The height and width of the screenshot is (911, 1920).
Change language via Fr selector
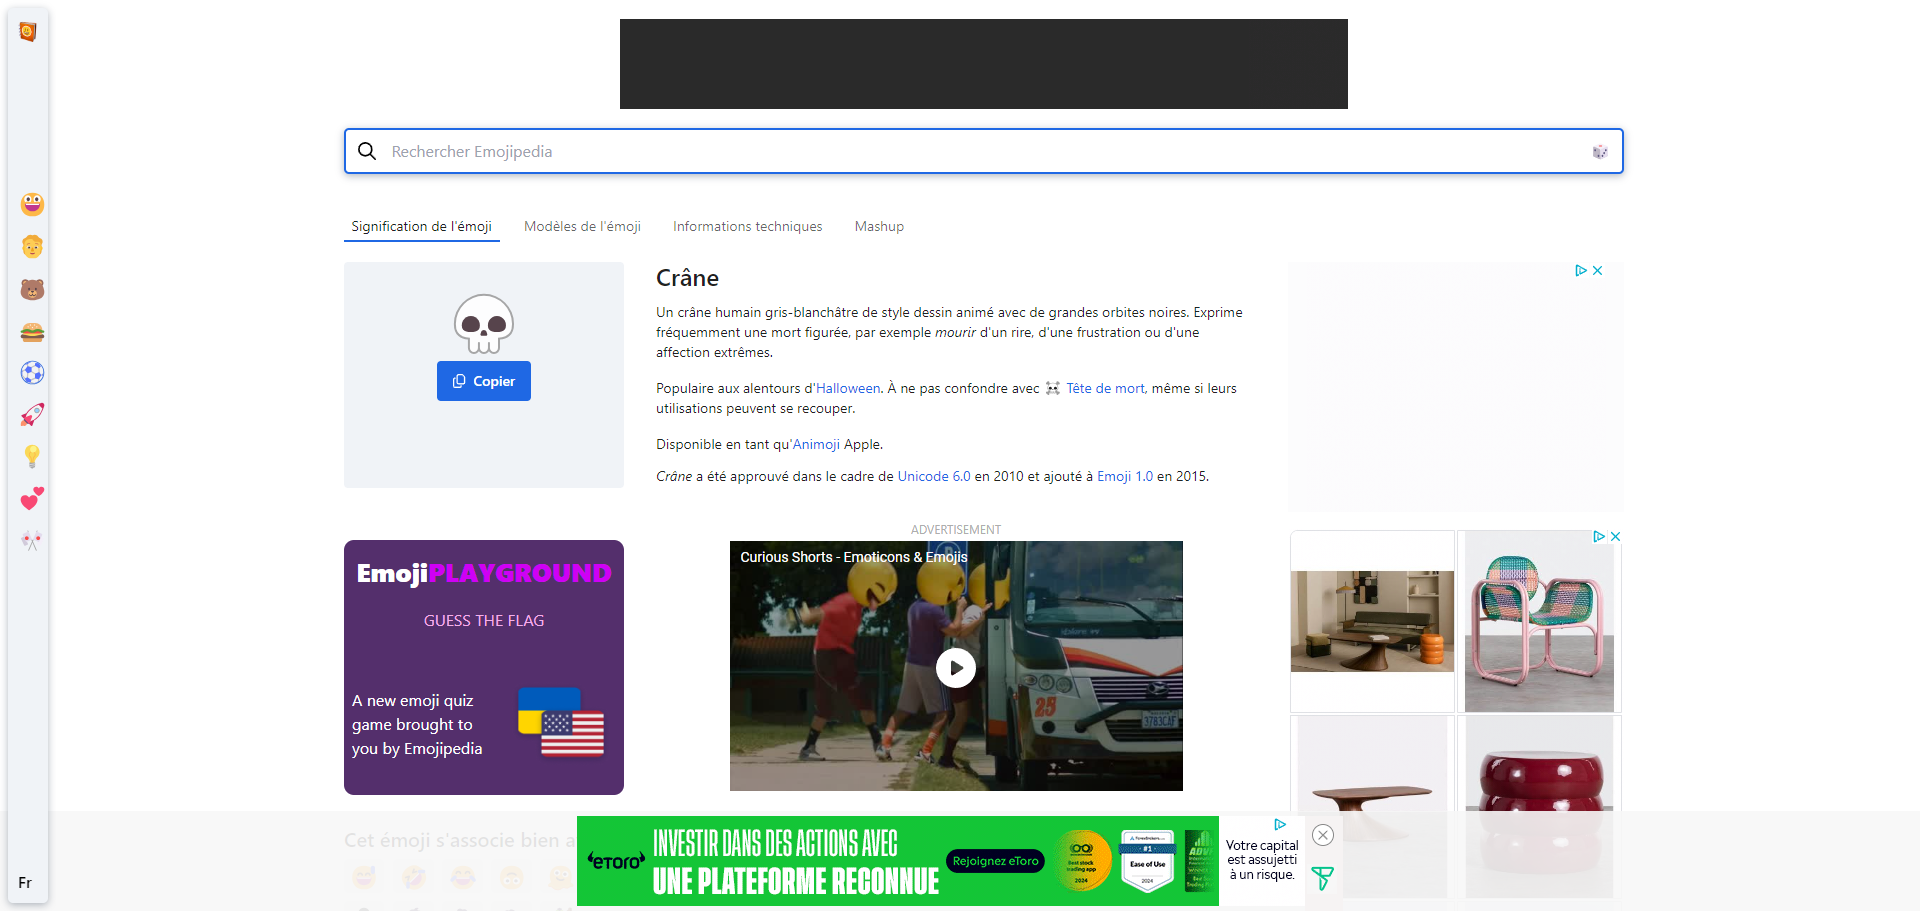(25, 883)
